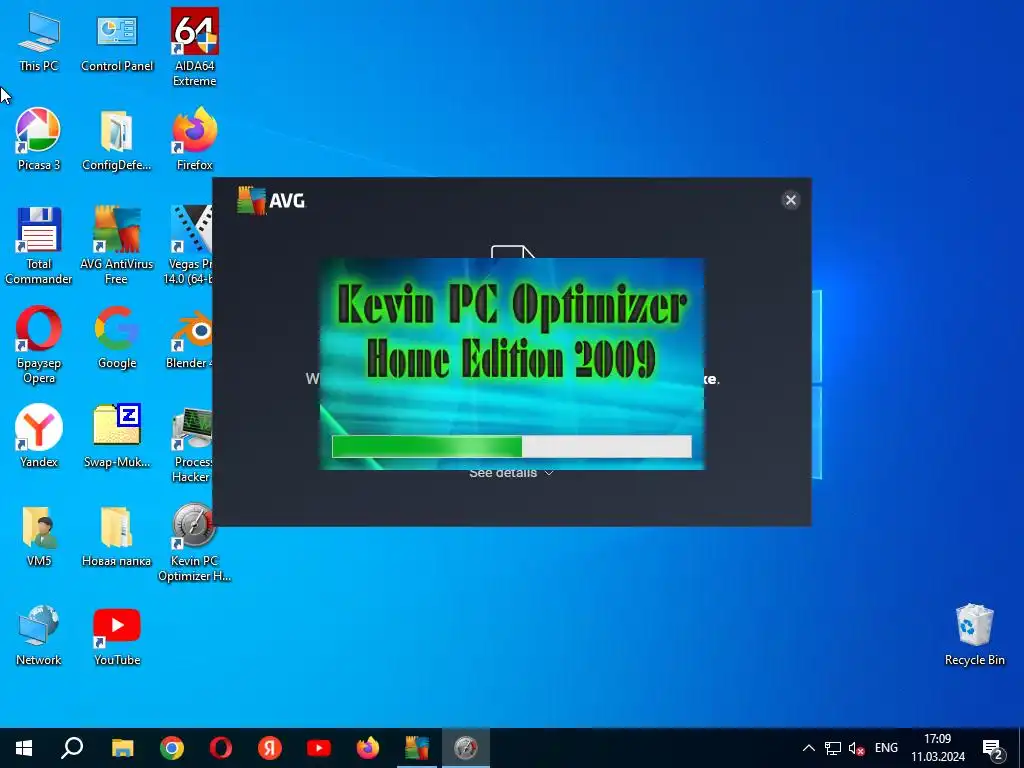
Task: Switch to Kevin PC Optimizer taskbar item
Action: 466,748
